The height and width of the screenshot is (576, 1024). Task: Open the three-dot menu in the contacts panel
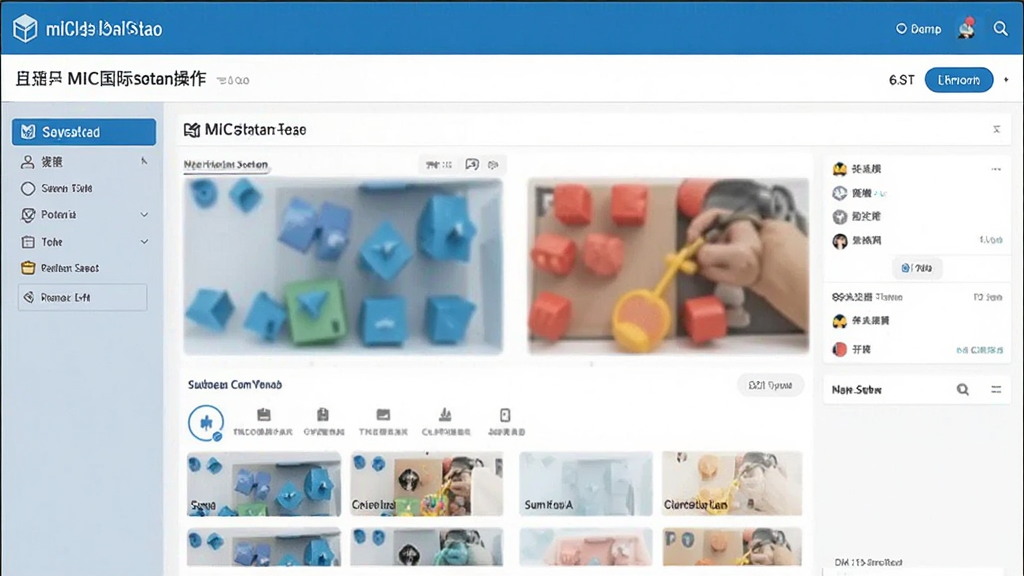point(996,169)
